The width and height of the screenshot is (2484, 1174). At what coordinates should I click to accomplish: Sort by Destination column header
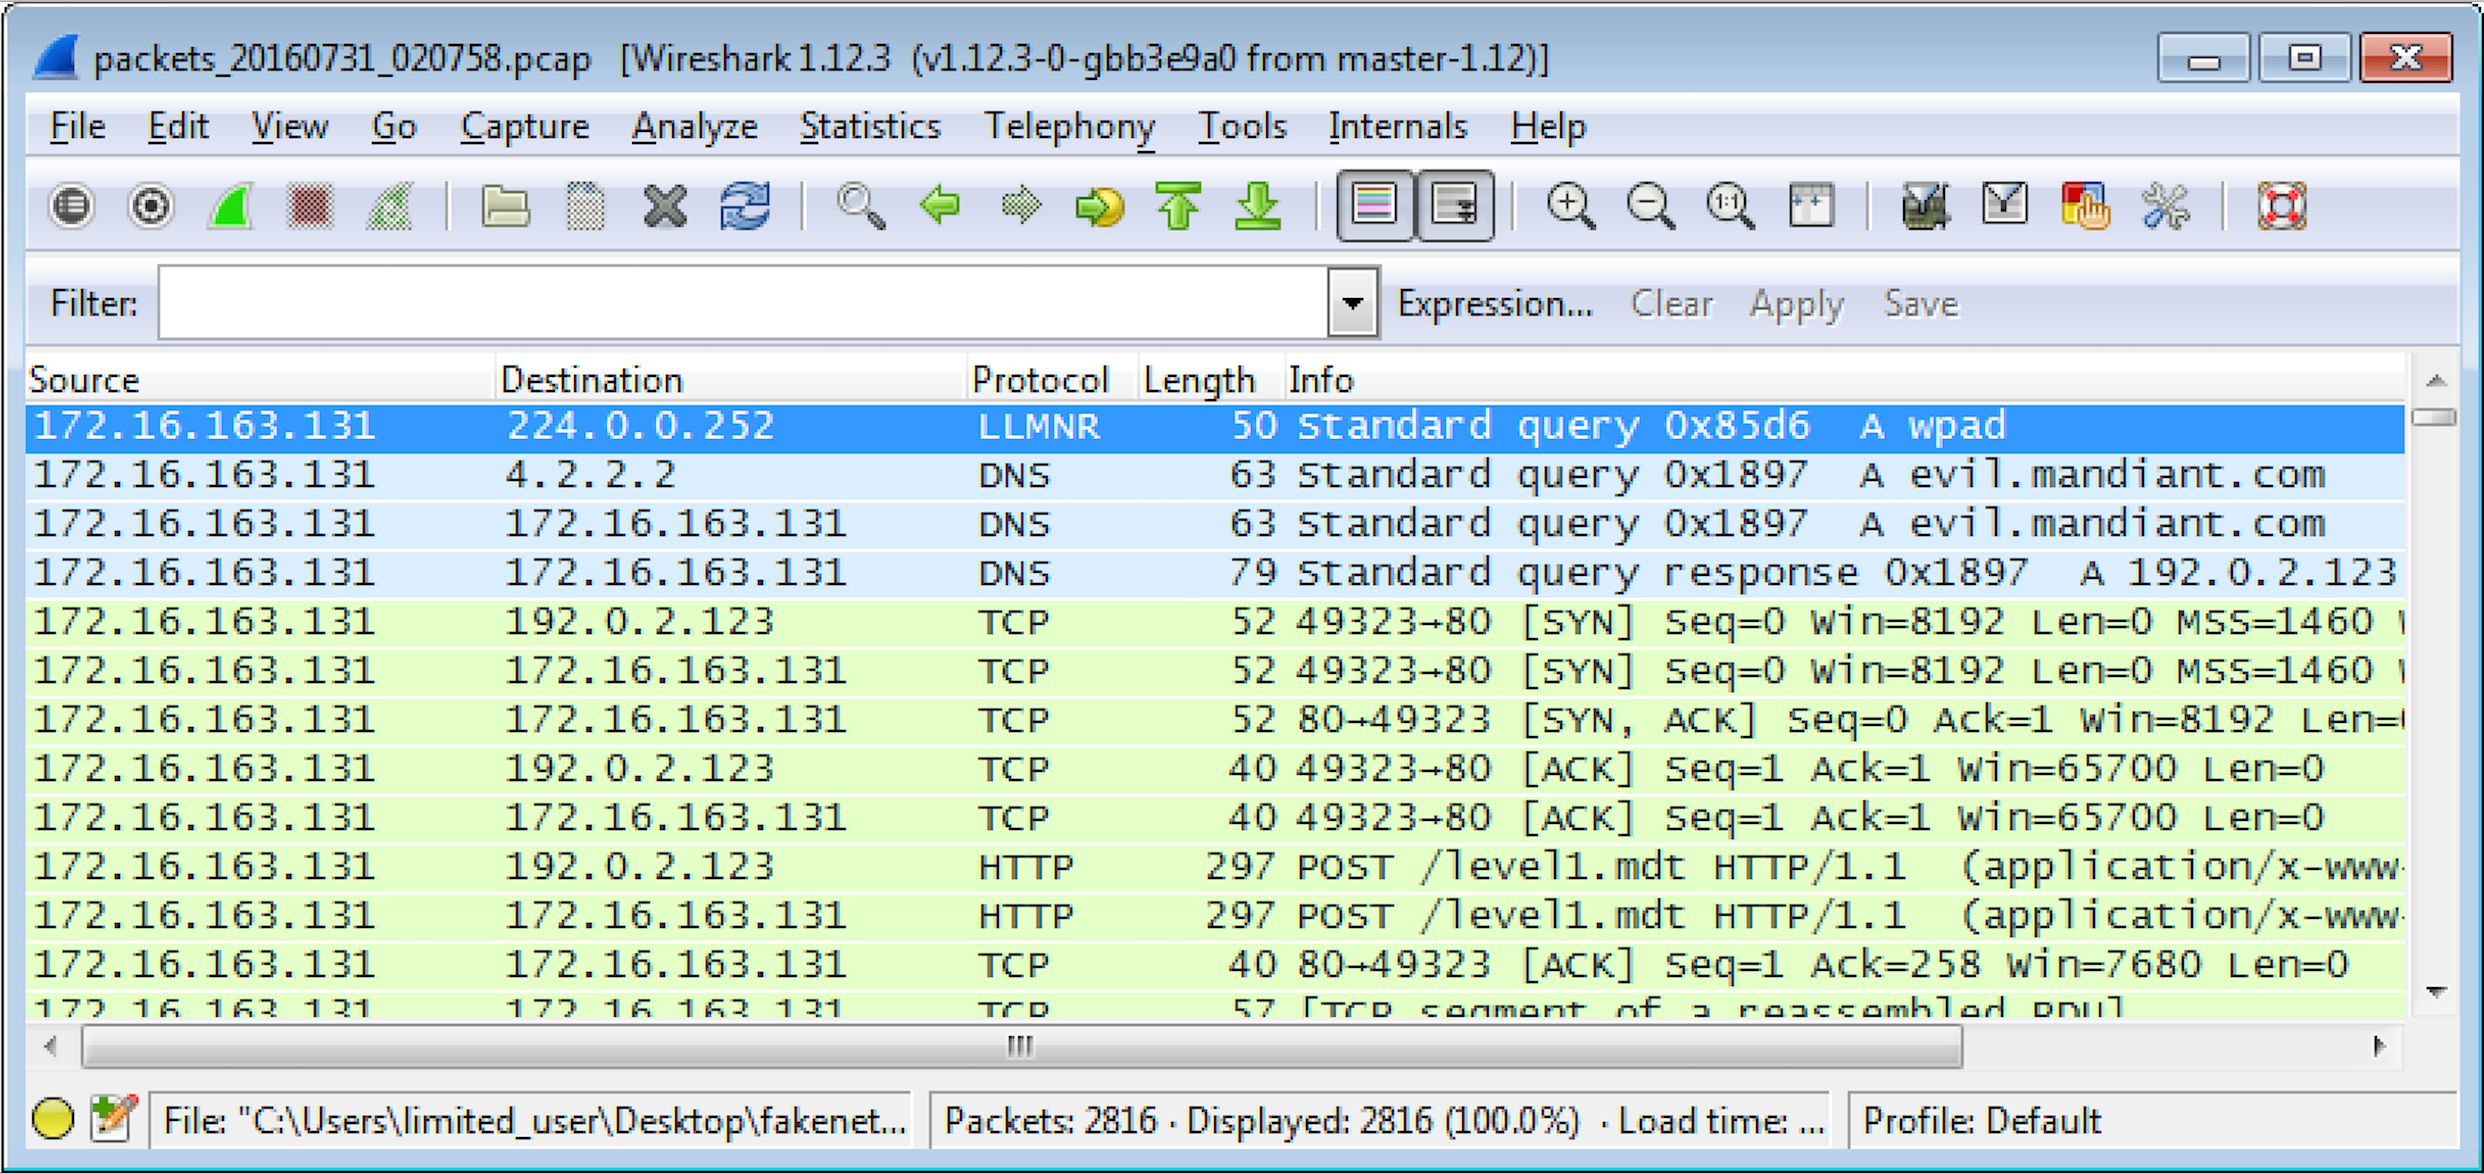pos(731,380)
